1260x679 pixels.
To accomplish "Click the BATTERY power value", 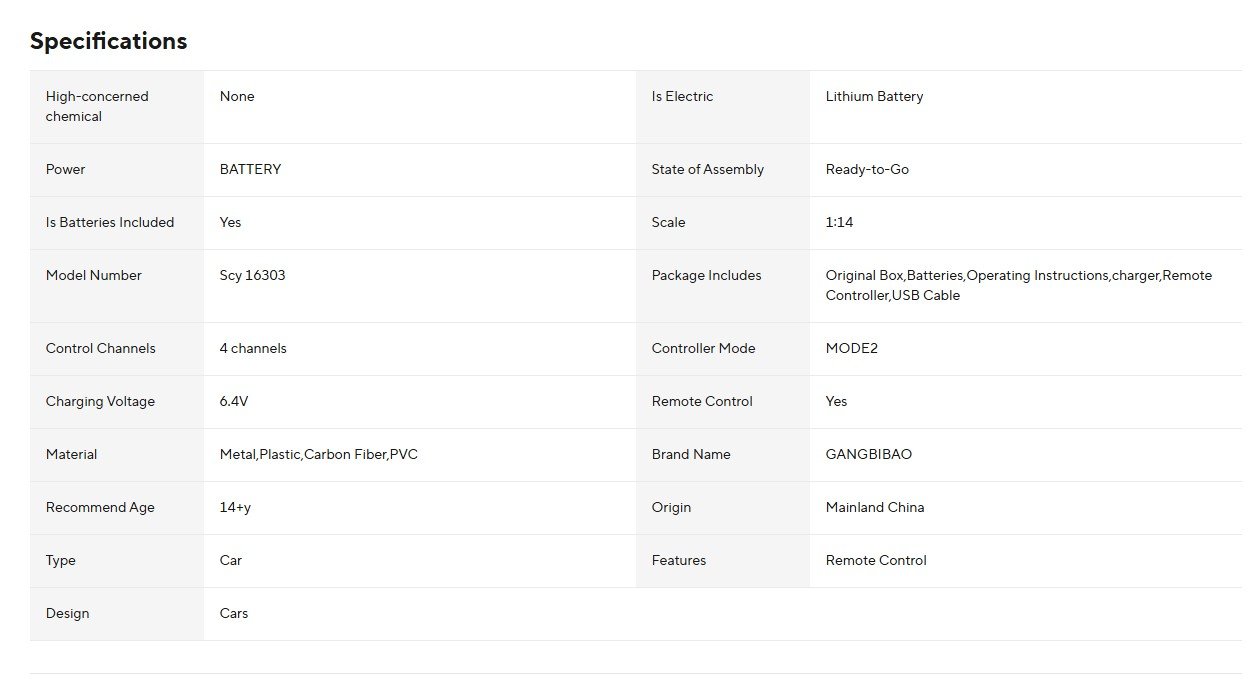I will coord(250,169).
